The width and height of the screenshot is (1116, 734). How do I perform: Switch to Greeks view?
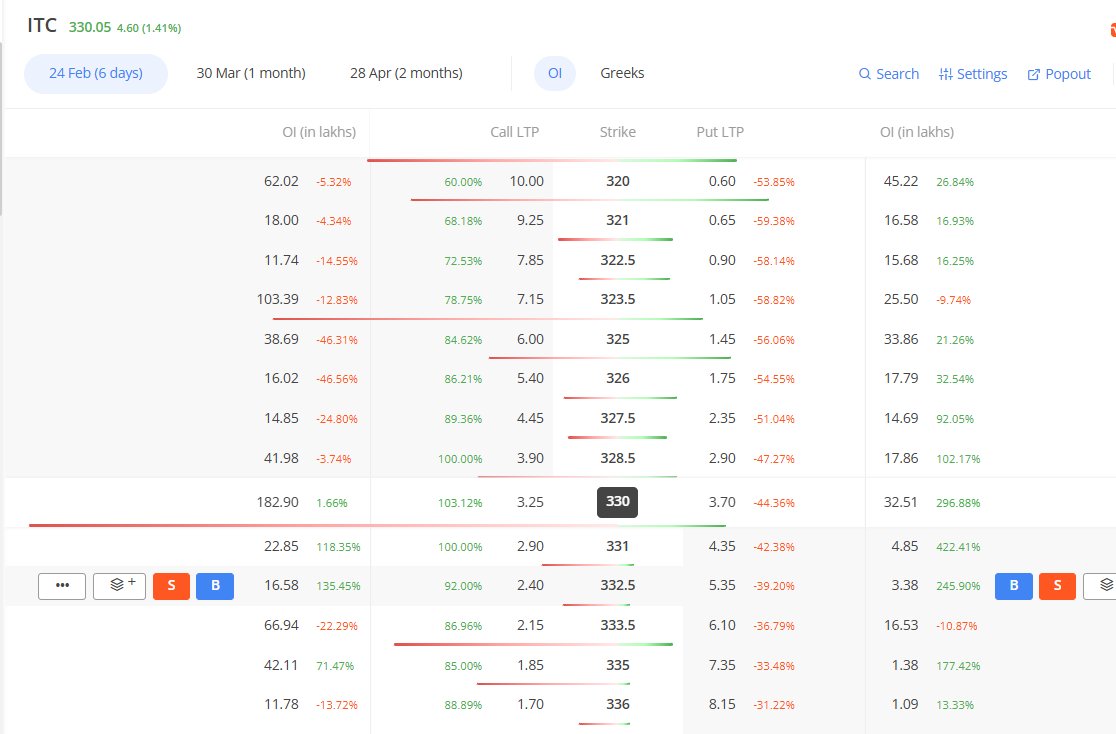pos(622,73)
